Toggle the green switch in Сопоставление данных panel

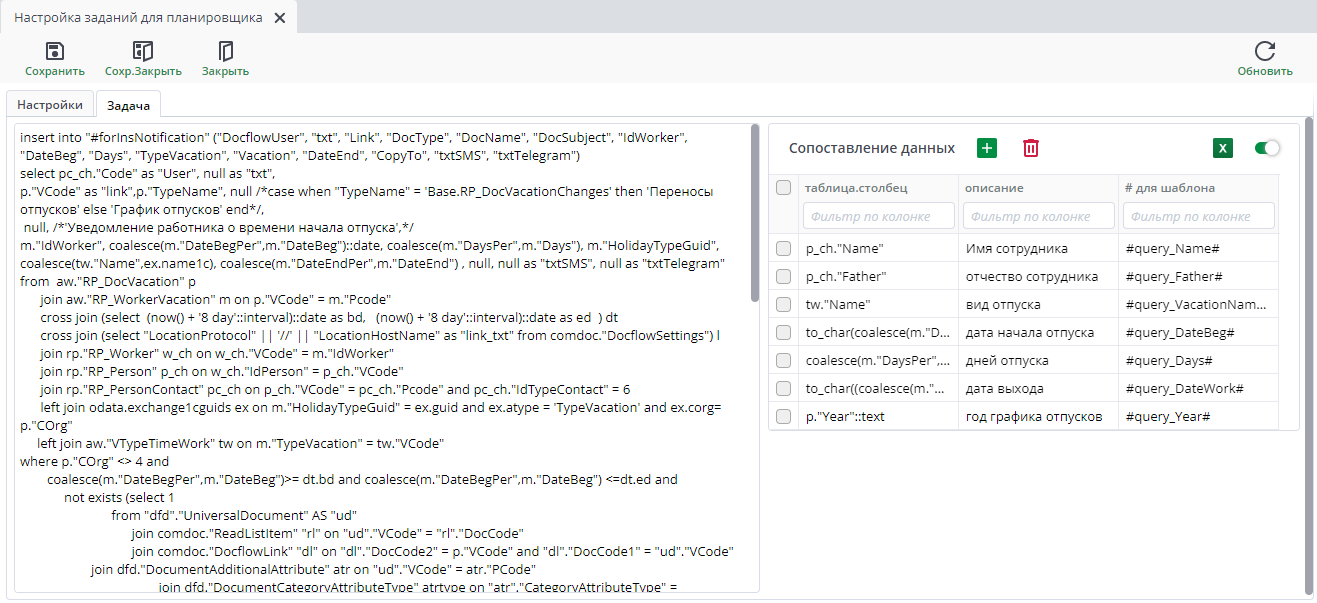(1266, 148)
